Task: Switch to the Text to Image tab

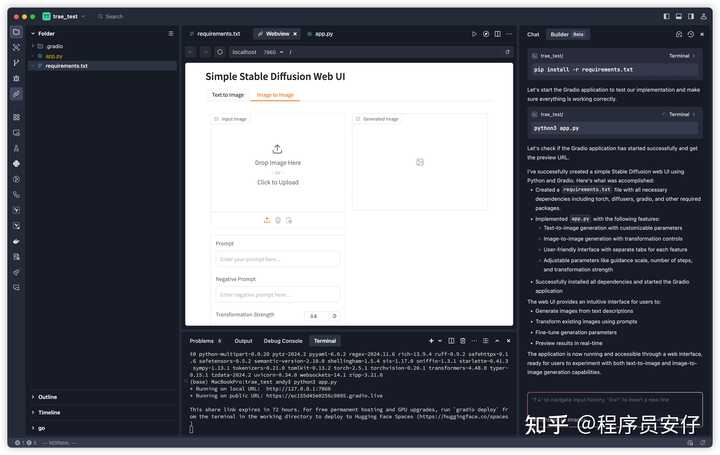Action: 227,95
